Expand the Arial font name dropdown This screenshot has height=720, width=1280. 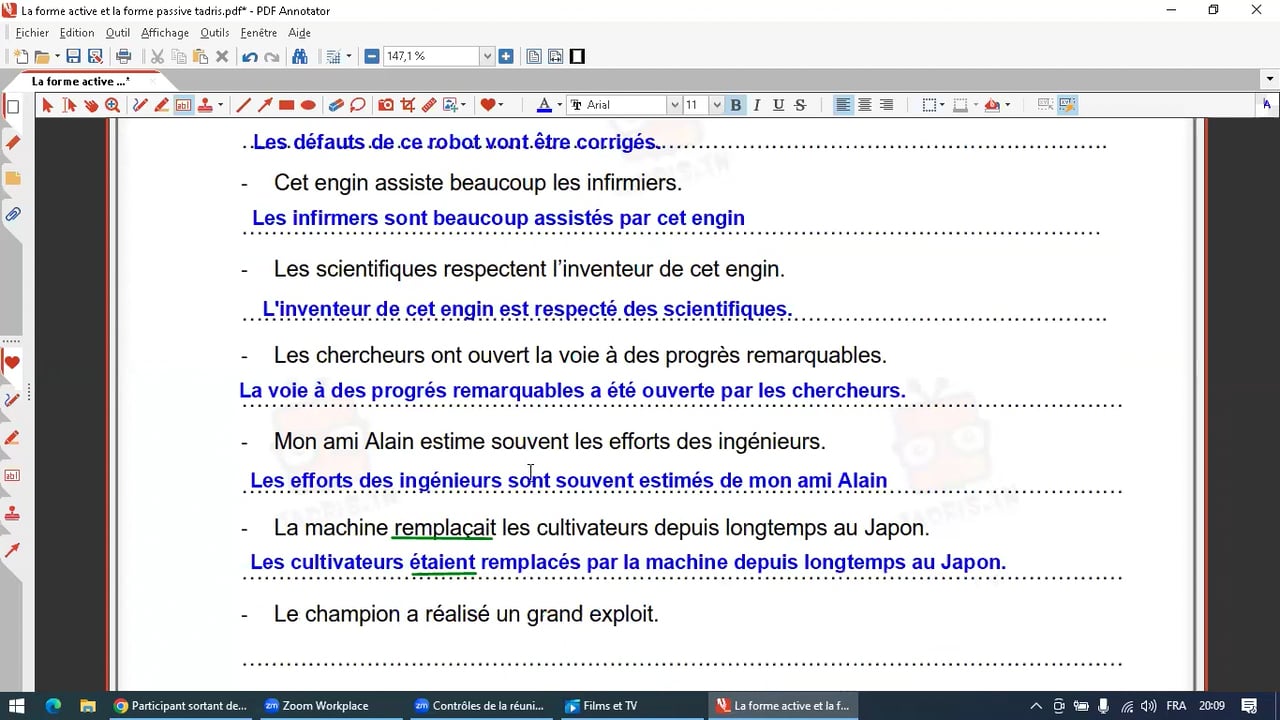[674, 105]
